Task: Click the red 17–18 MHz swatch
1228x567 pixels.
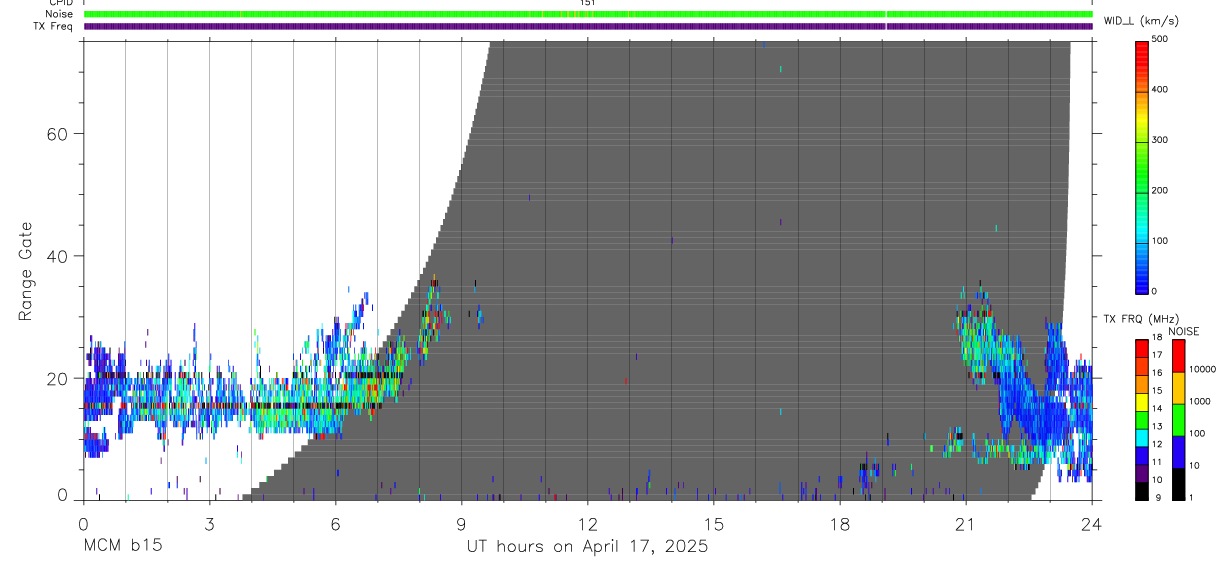Action: pos(1142,349)
